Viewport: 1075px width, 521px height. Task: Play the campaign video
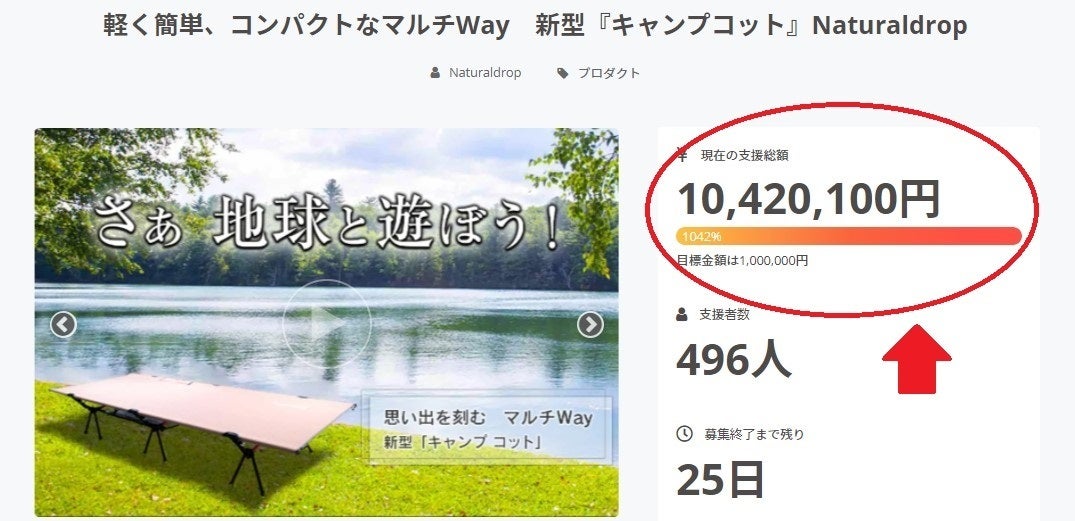(x=326, y=324)
